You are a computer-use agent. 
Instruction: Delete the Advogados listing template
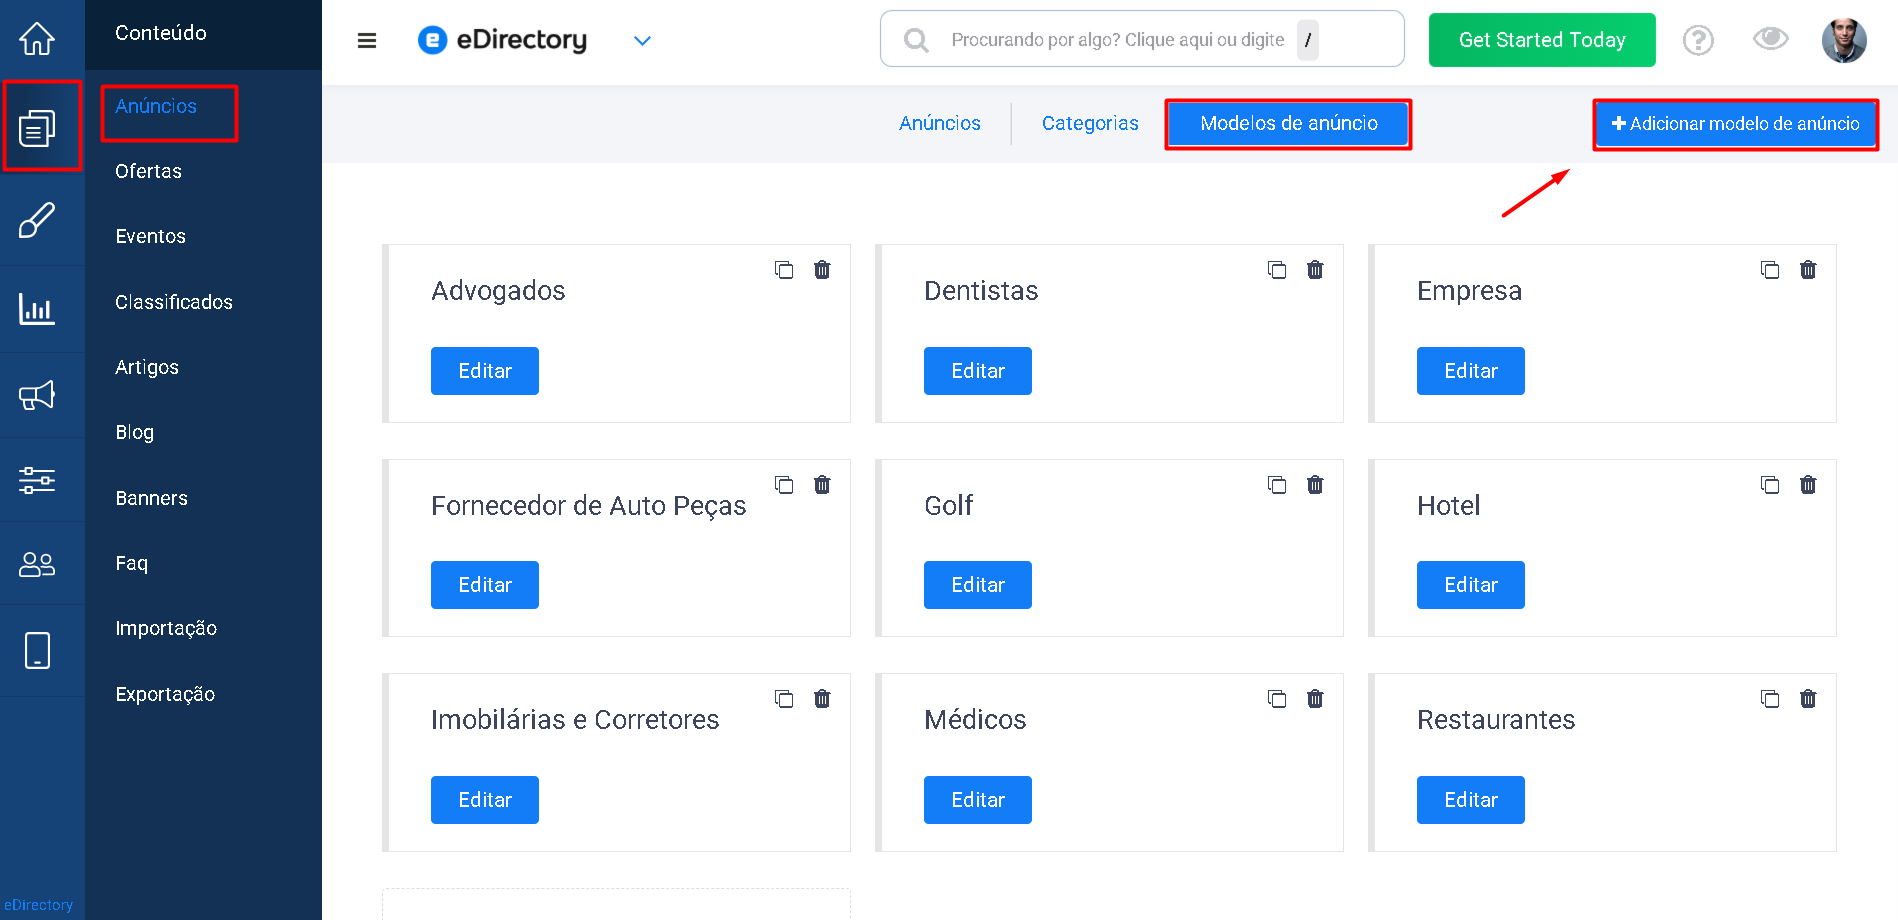[822, 270]
